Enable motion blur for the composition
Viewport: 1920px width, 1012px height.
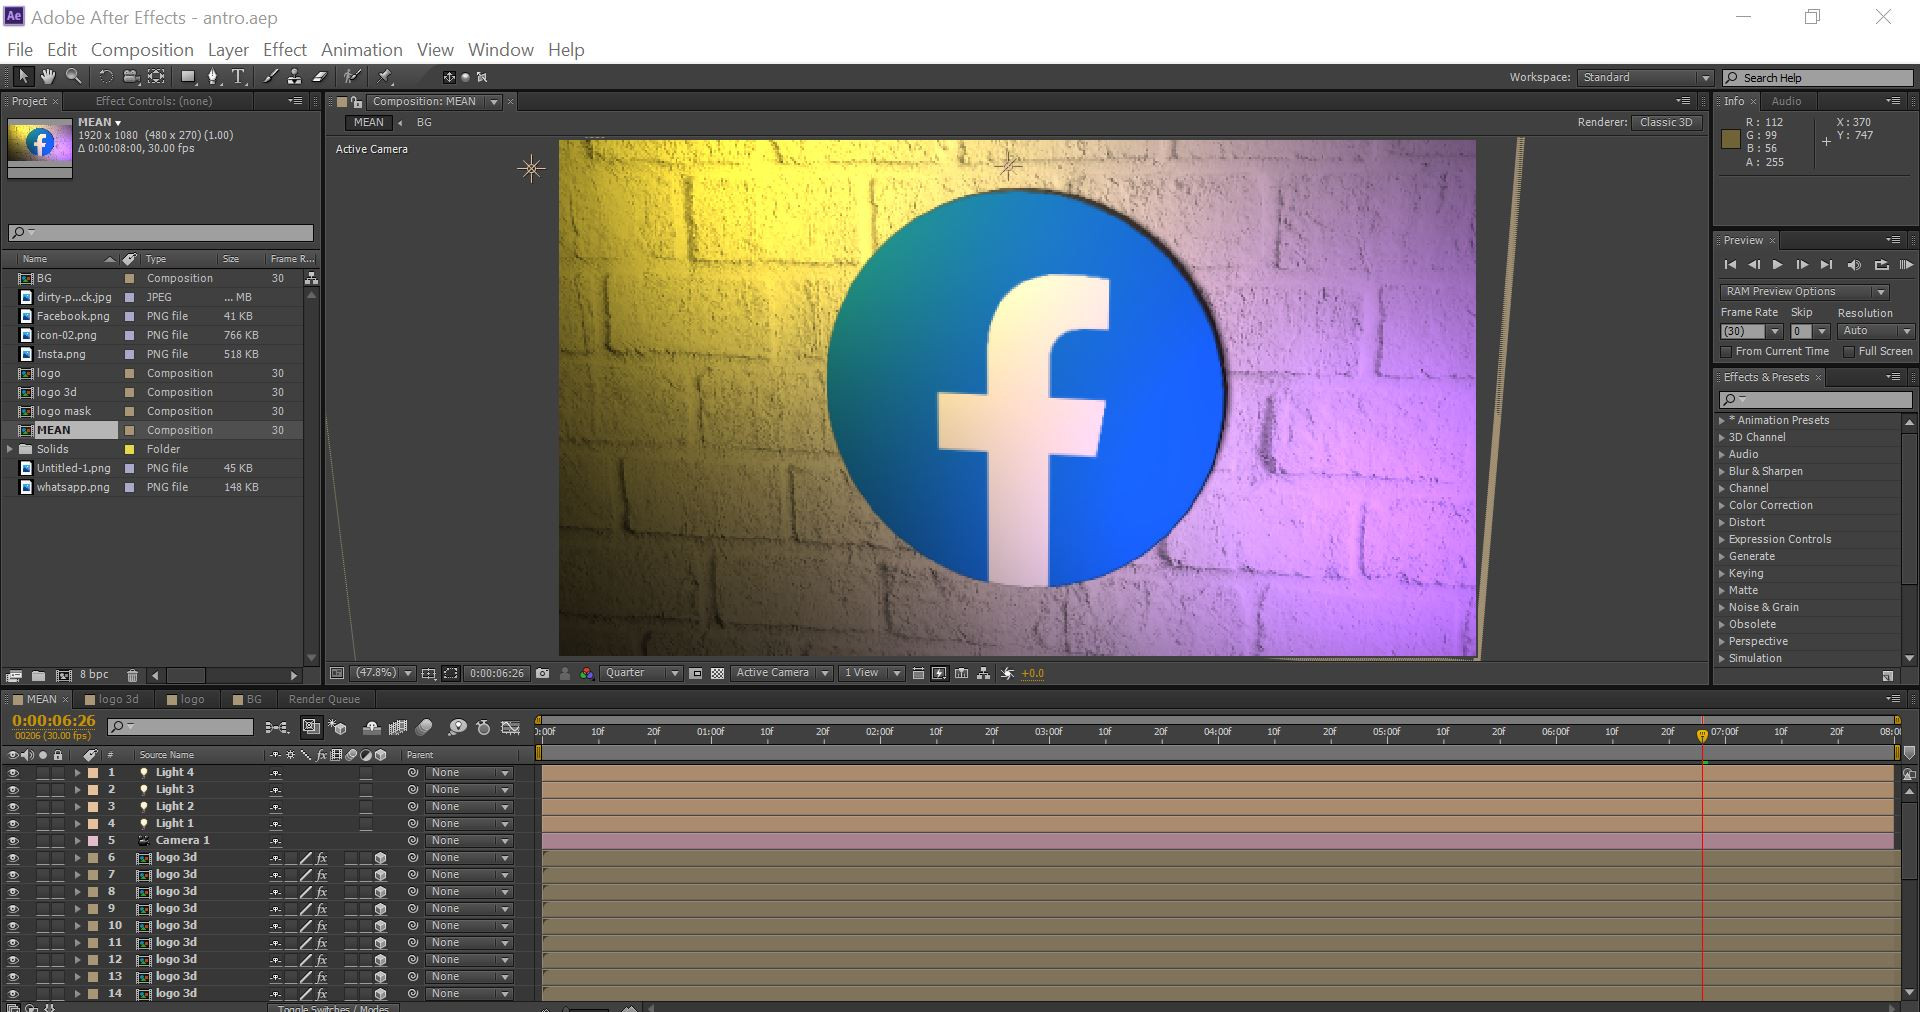tap(424, 727)
